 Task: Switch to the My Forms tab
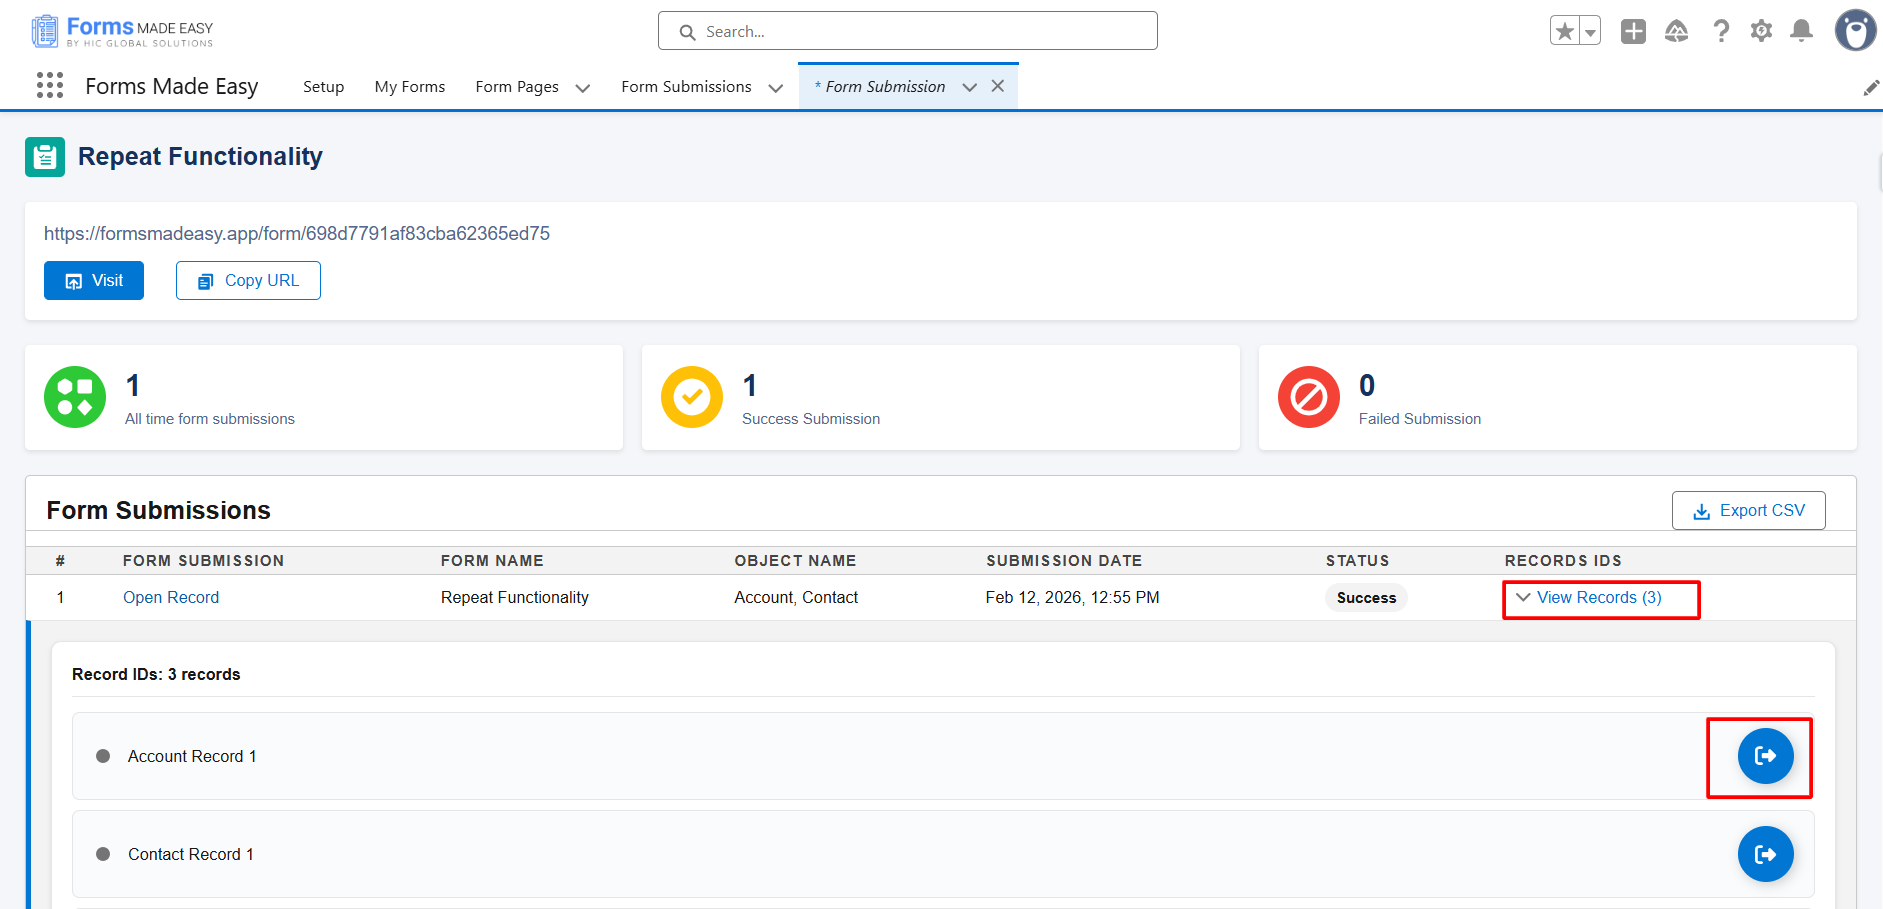pyautogui.click(x=410, y=87)
